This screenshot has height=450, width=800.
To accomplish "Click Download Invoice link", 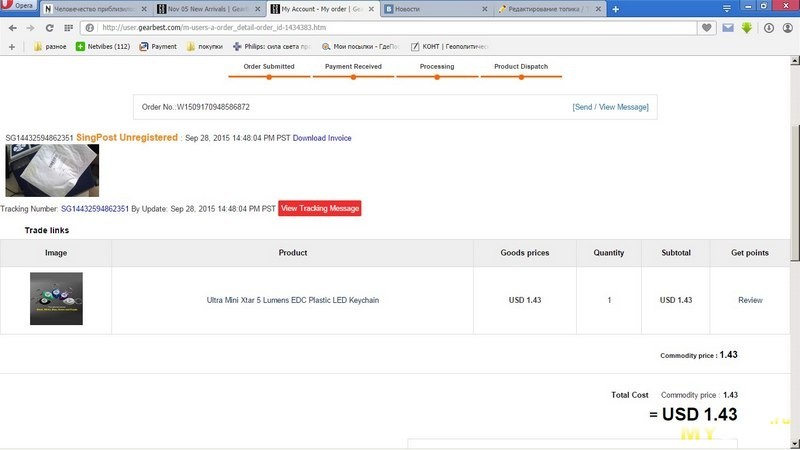I will click(322, 138).
